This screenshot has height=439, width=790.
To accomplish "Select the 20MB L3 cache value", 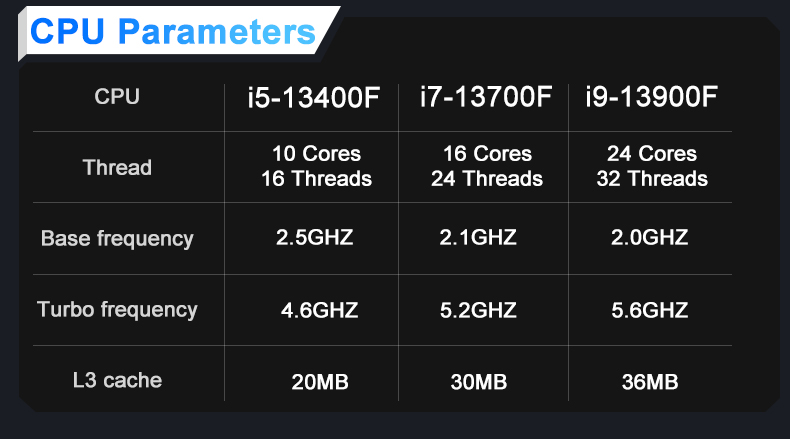I will (320, 382).
